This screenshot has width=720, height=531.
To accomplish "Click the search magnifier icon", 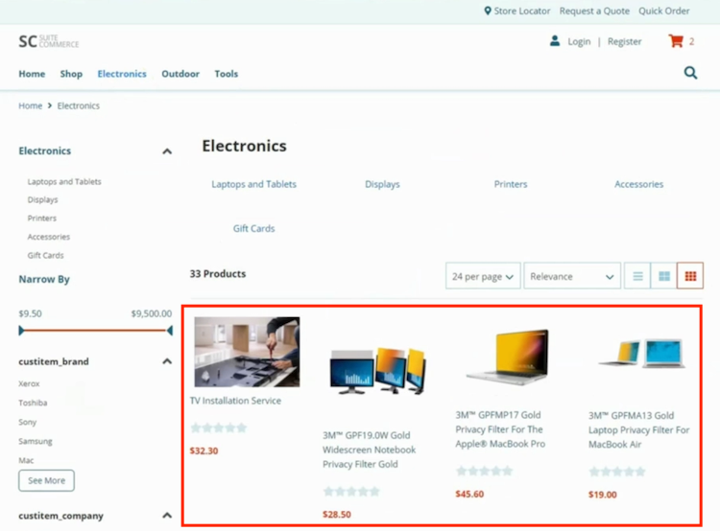I will click(691, 73).
